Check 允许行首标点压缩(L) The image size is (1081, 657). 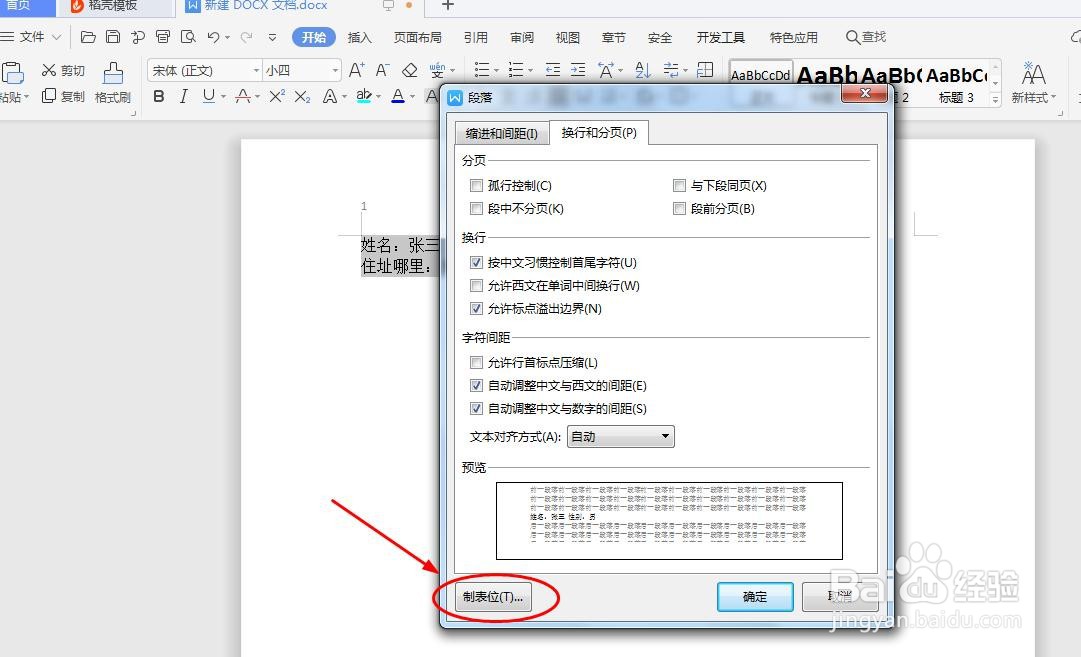(x=476, y=363)
